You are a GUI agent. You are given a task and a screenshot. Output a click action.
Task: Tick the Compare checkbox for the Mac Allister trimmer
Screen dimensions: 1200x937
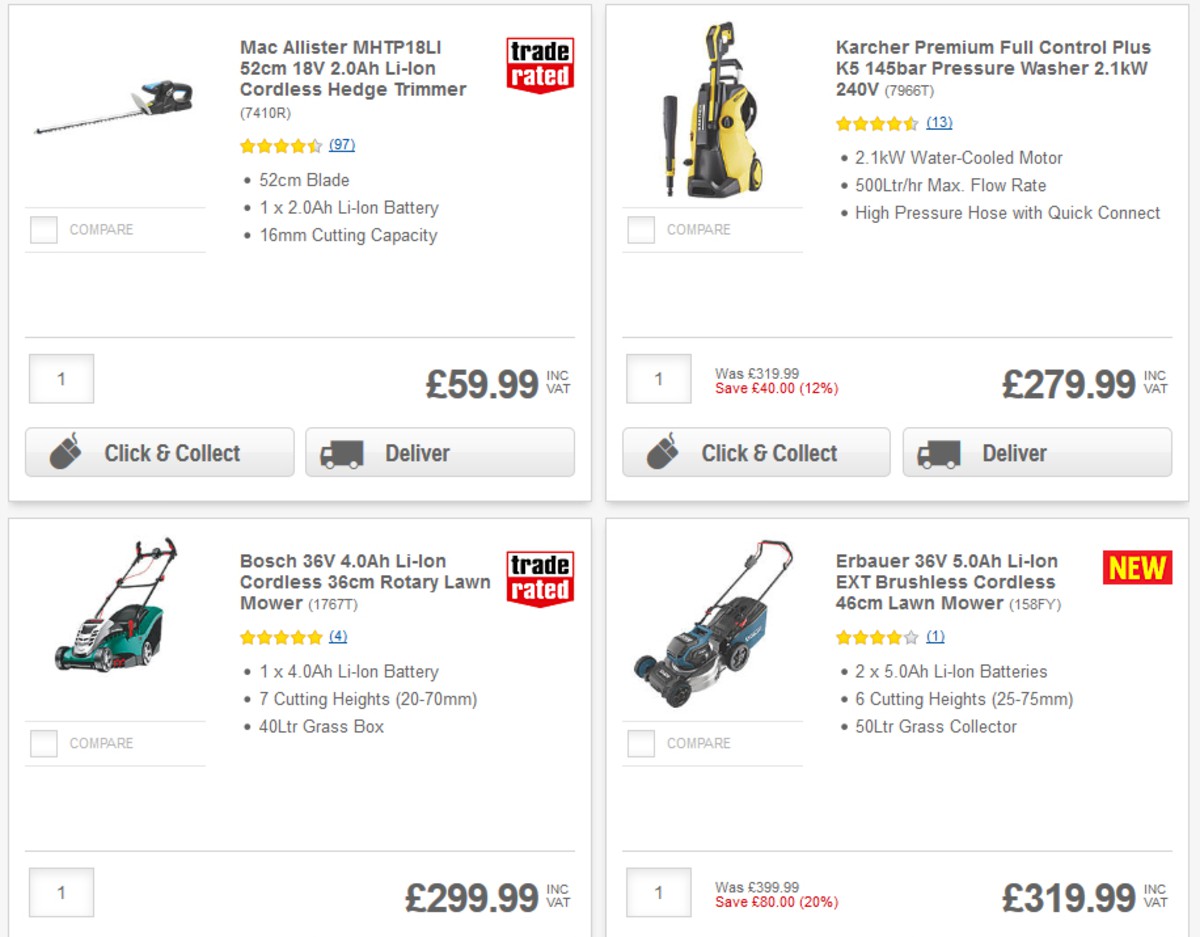pyautogui.click(x=44, y=230)
